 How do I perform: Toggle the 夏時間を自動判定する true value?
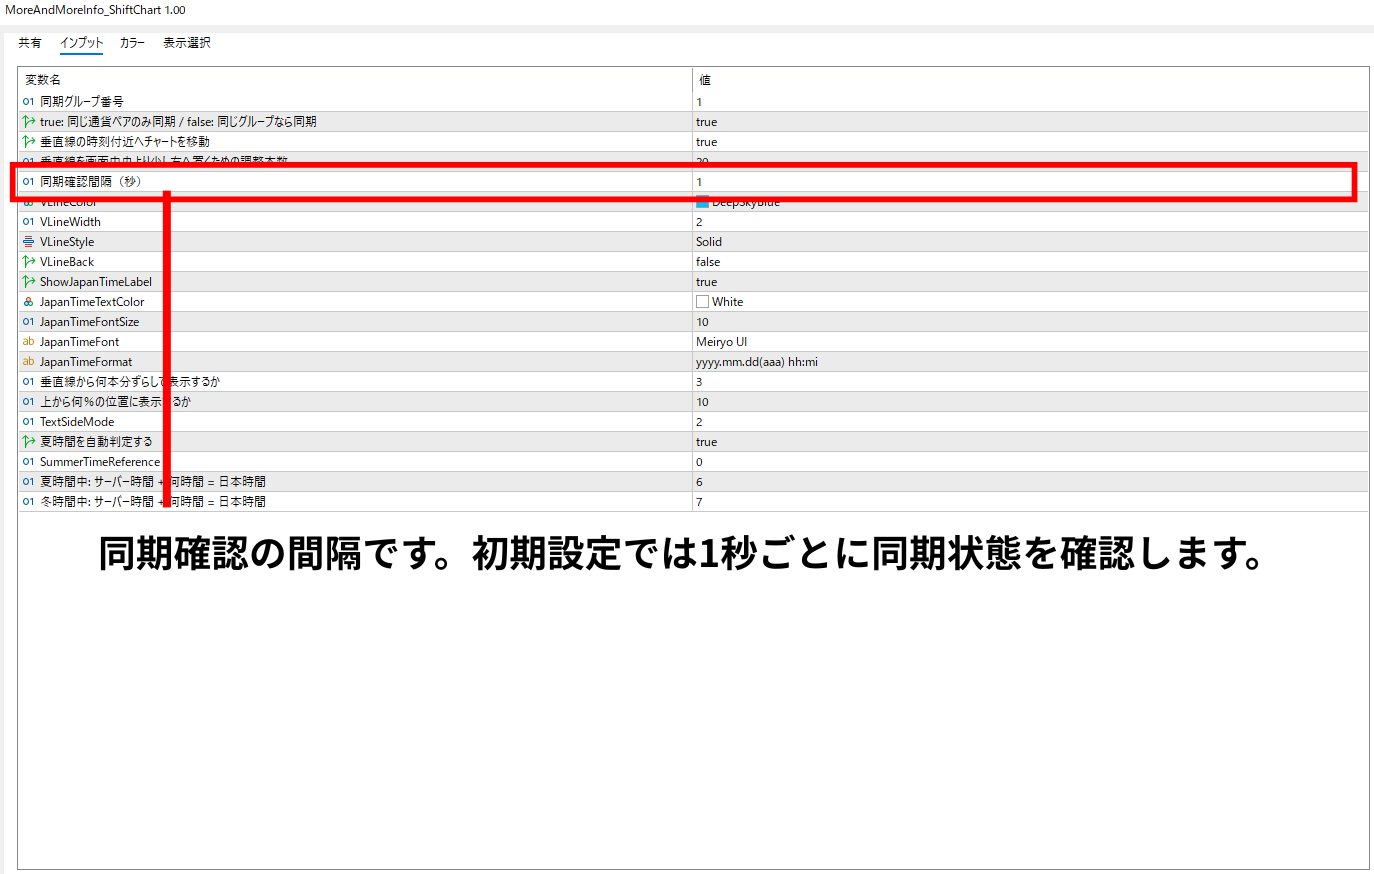[x=1030, y=442]
